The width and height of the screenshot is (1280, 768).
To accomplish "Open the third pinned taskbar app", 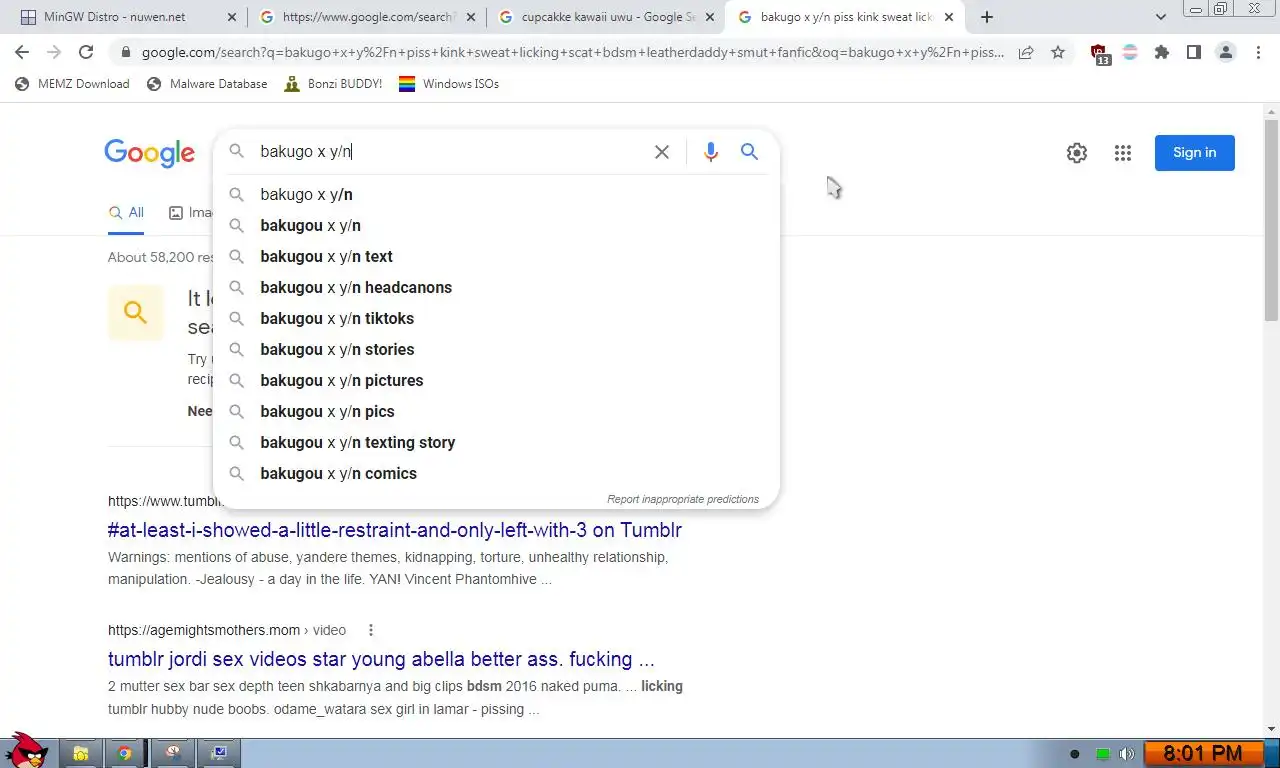I will [172, 753].
